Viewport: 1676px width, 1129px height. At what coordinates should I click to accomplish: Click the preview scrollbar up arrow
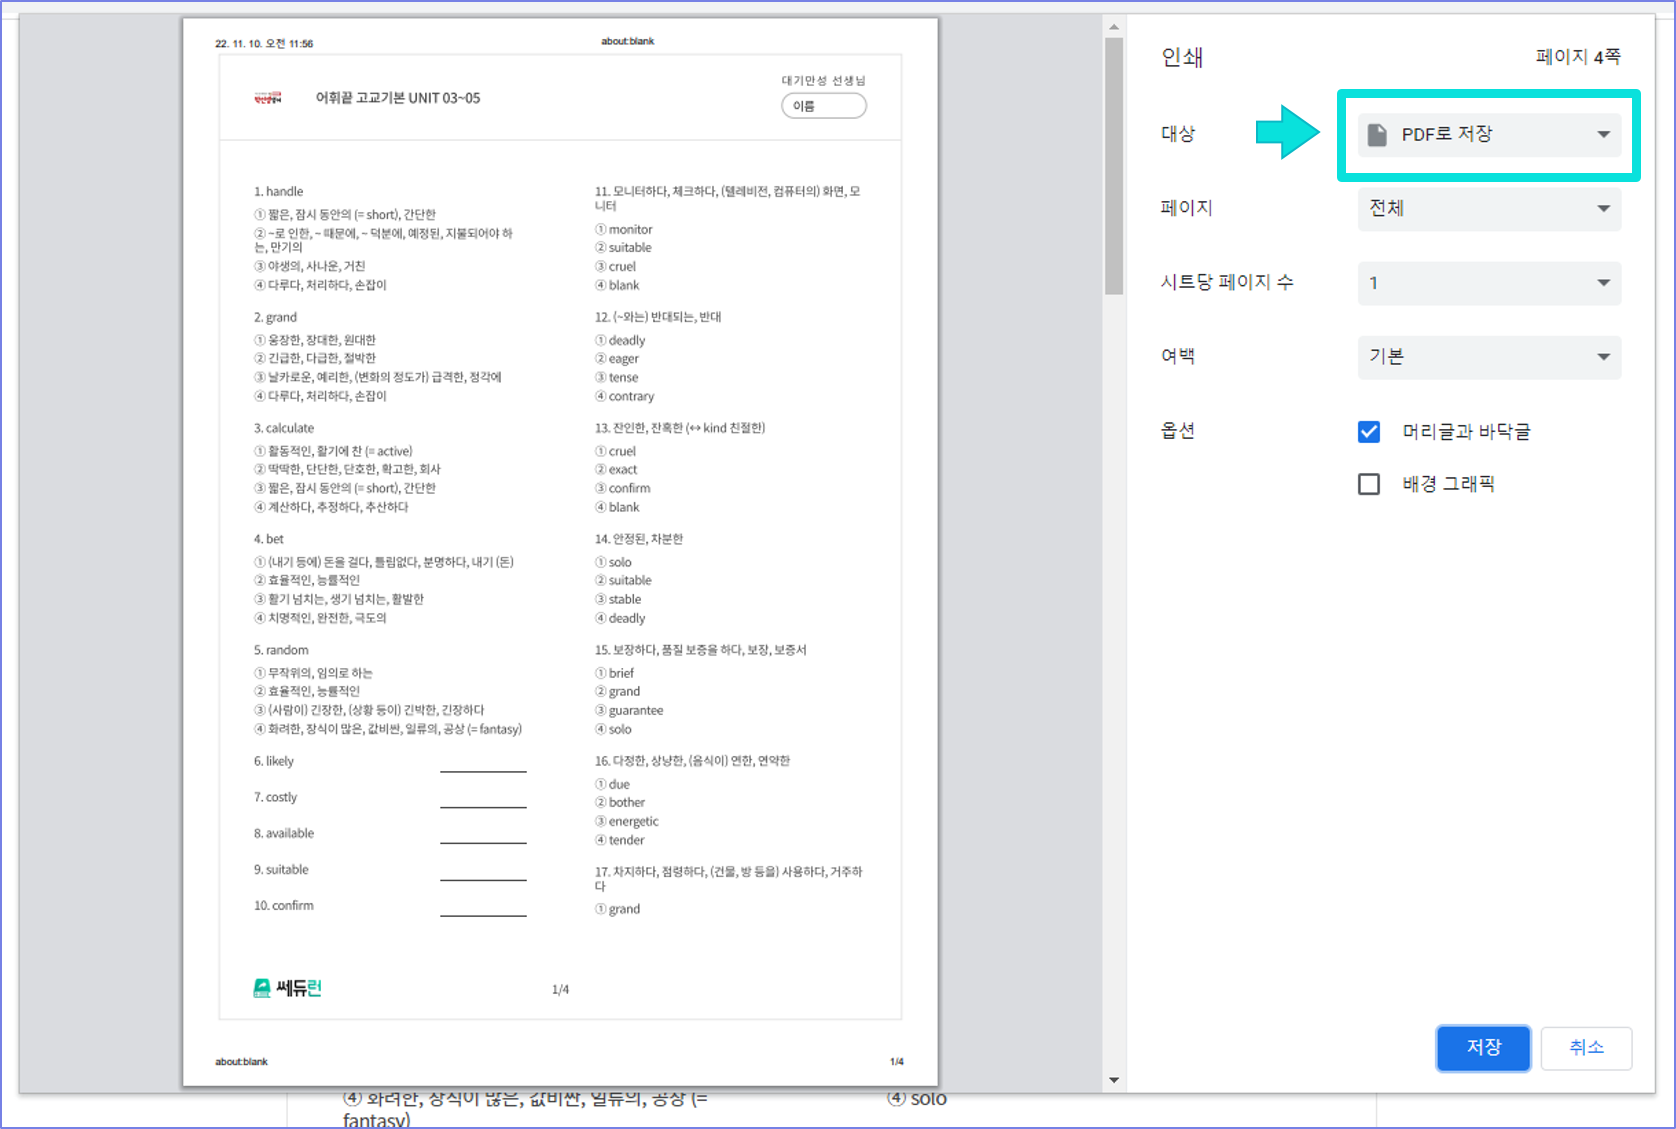click(x=1114, y=27)
